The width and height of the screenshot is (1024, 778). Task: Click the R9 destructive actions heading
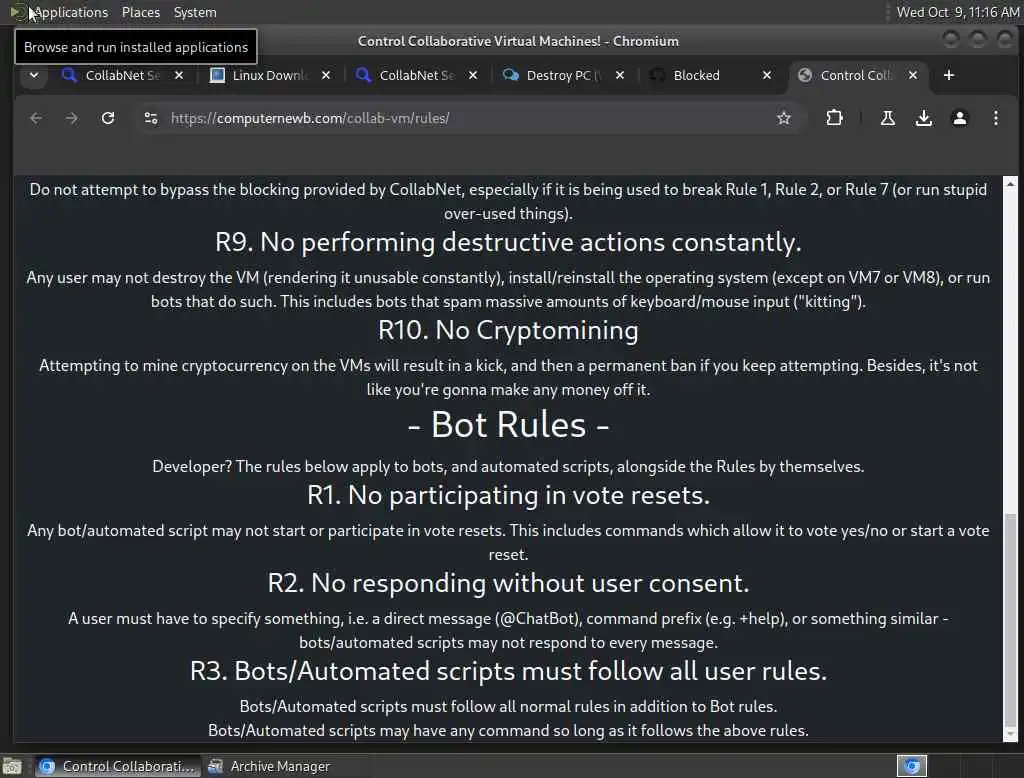coord(508,242)
